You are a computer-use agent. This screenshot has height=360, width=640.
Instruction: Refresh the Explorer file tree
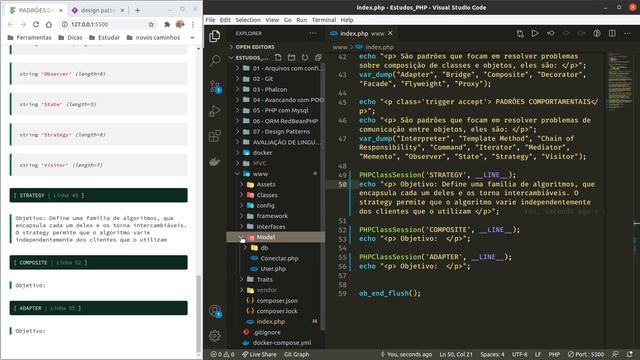305,58
